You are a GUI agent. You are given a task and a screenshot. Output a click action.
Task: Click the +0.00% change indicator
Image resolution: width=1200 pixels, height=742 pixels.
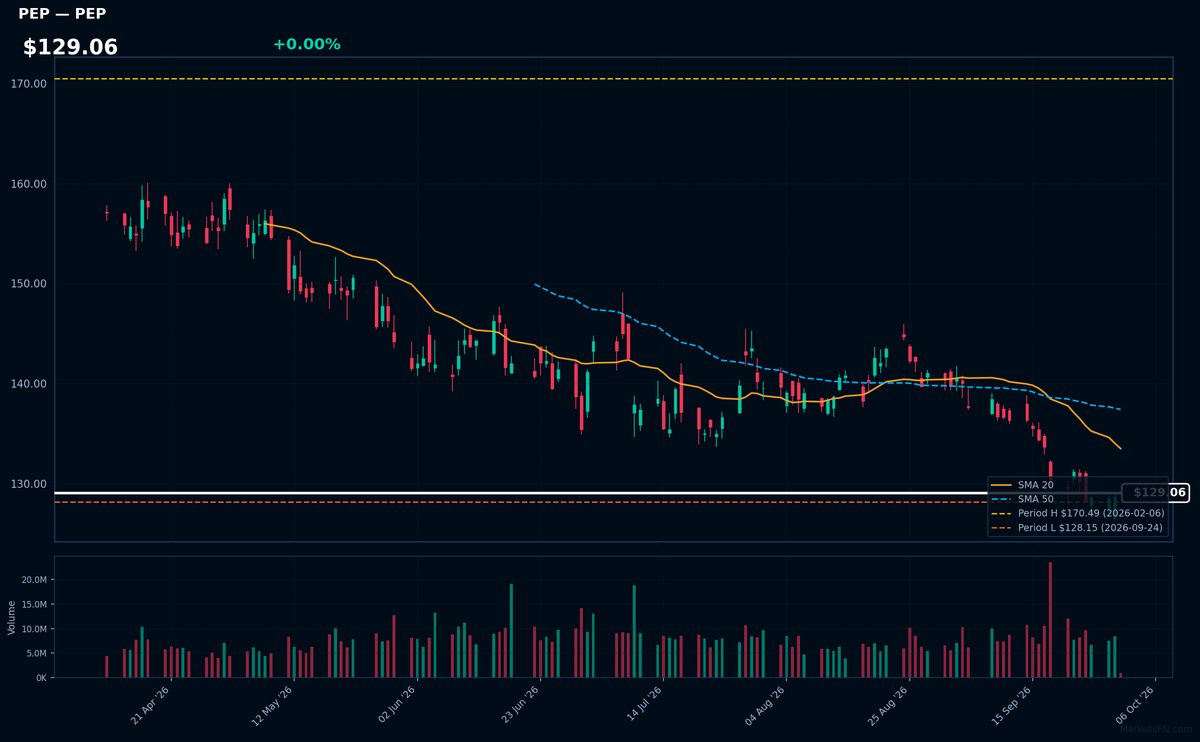[306, 44]
